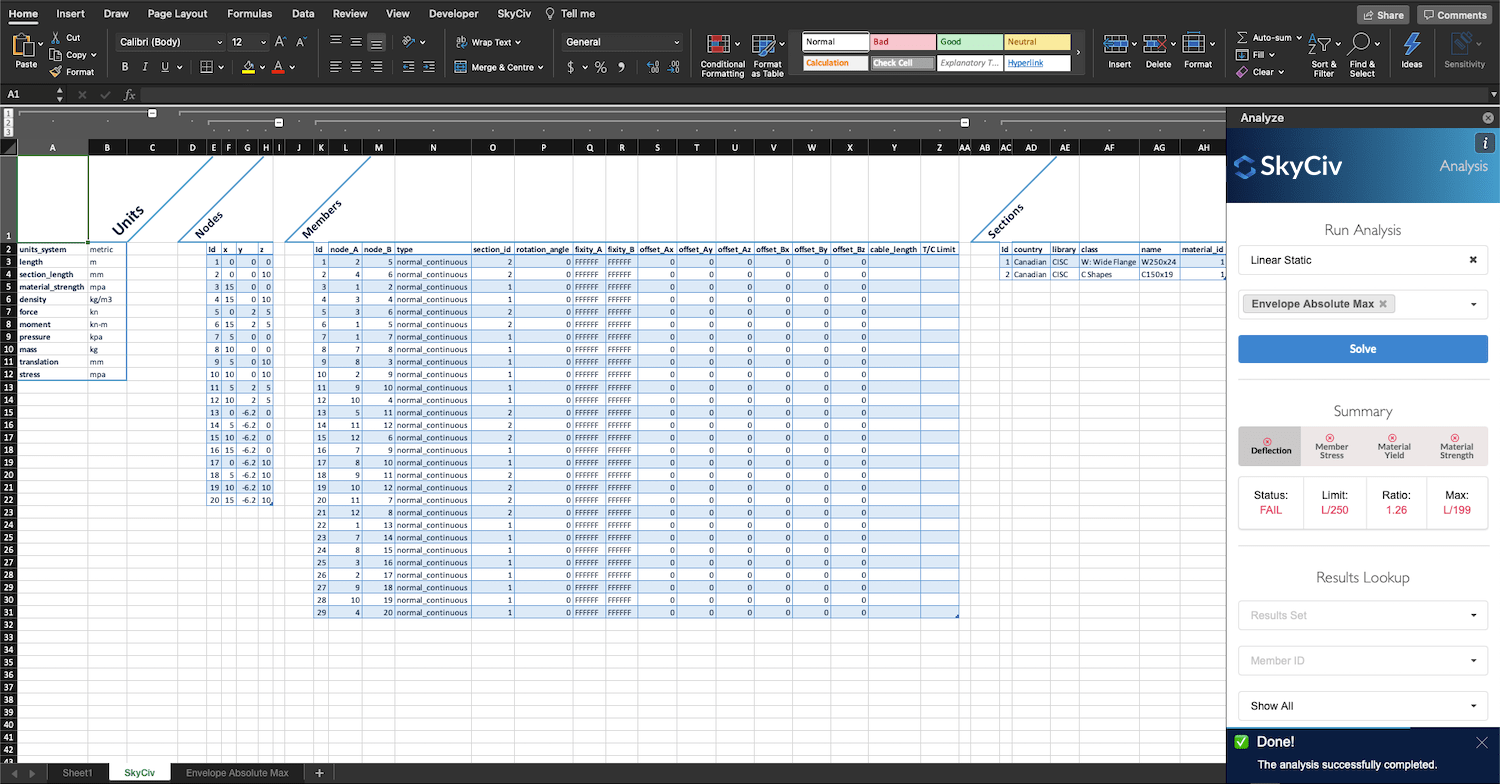Open the Envelope Absolute Max sheet

[x=237, y=772]
